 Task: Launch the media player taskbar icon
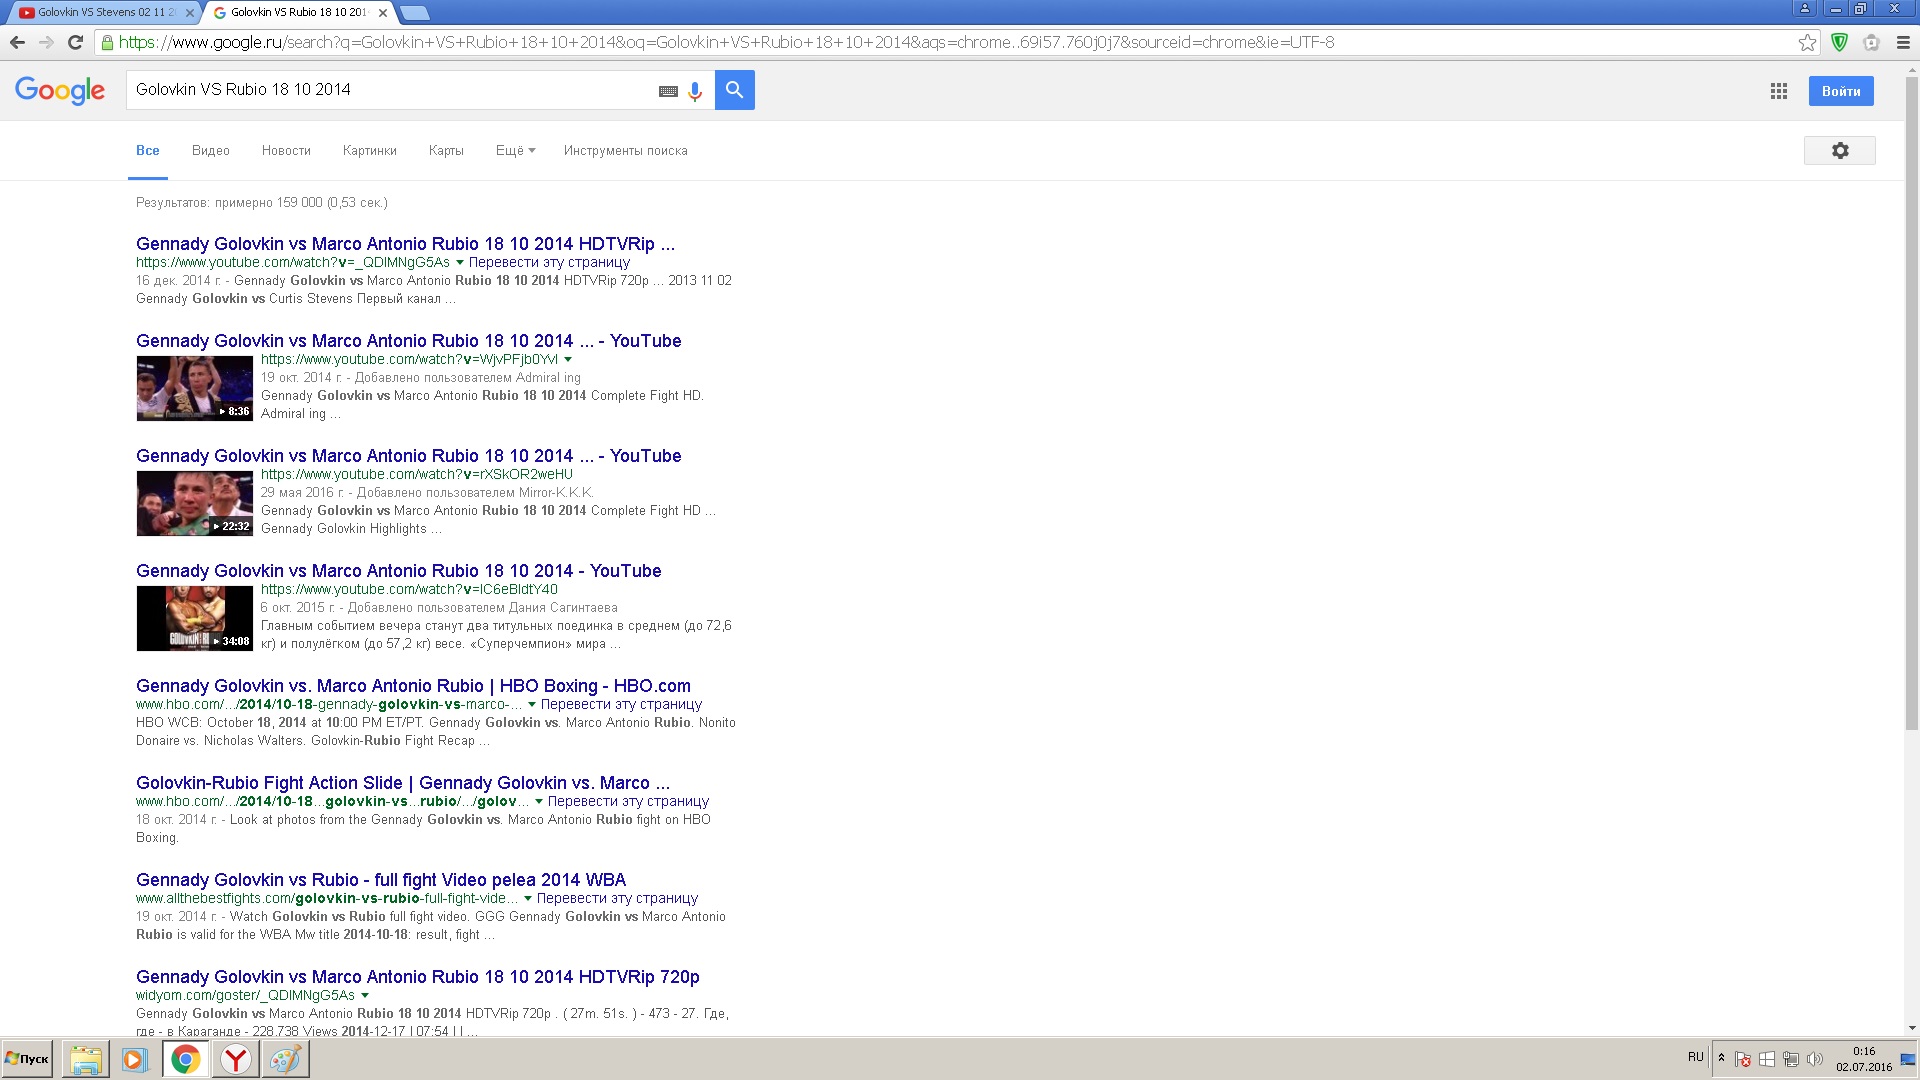pos(134,1059)
